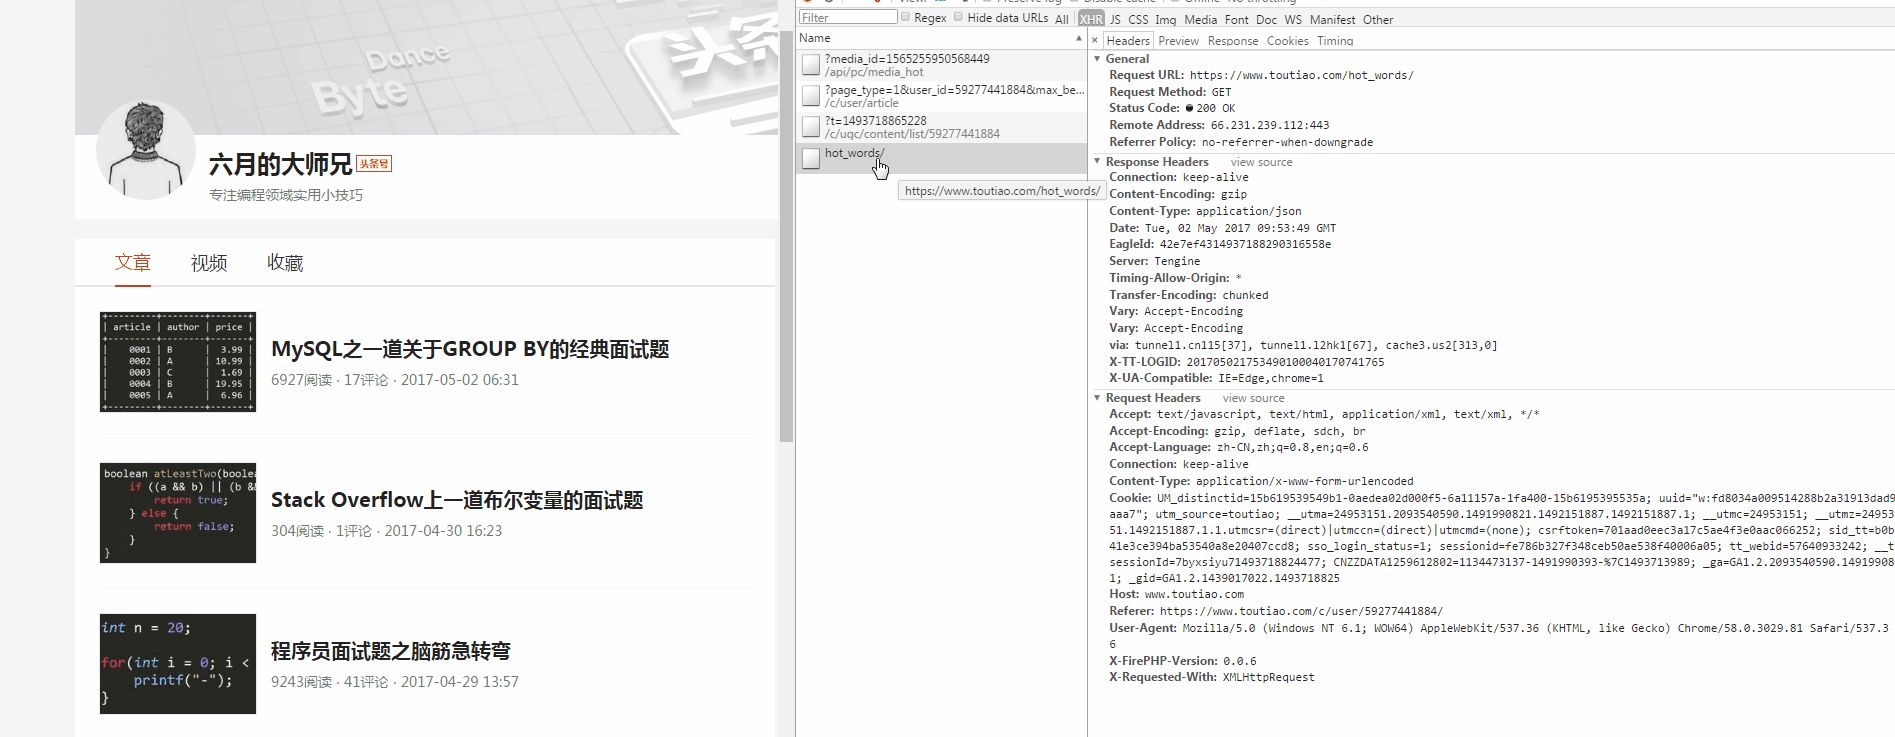Select the ?media_id=1565255950568449 request
The height and width of the screenshot is (737, 1895).
941,65
